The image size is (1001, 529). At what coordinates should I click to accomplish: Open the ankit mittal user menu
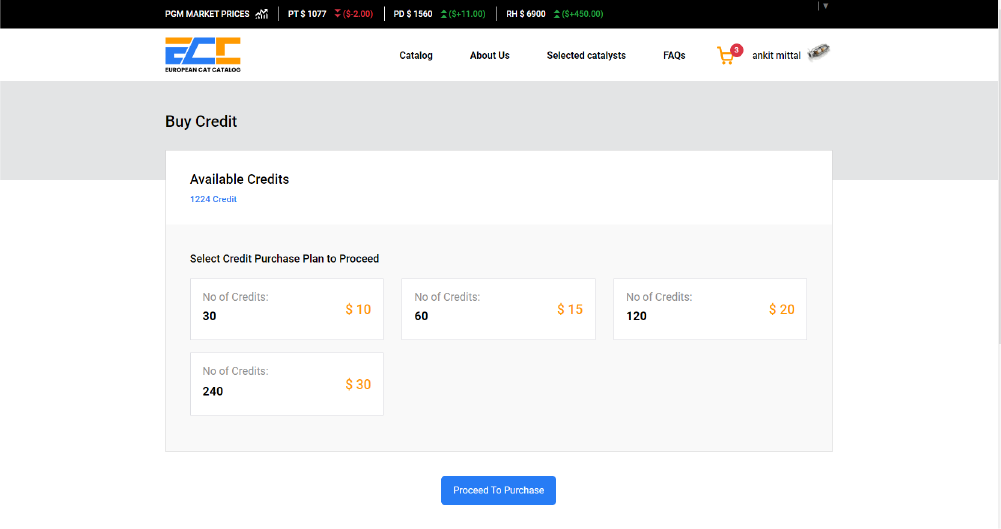click(x=776, y=56)
